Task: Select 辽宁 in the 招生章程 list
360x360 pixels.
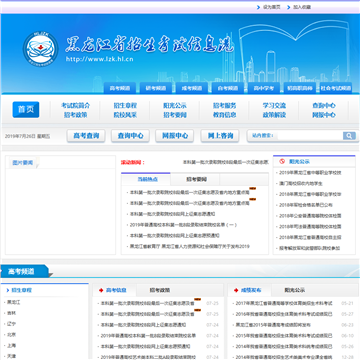Action: pyautogui.click(x=11, y=324)
